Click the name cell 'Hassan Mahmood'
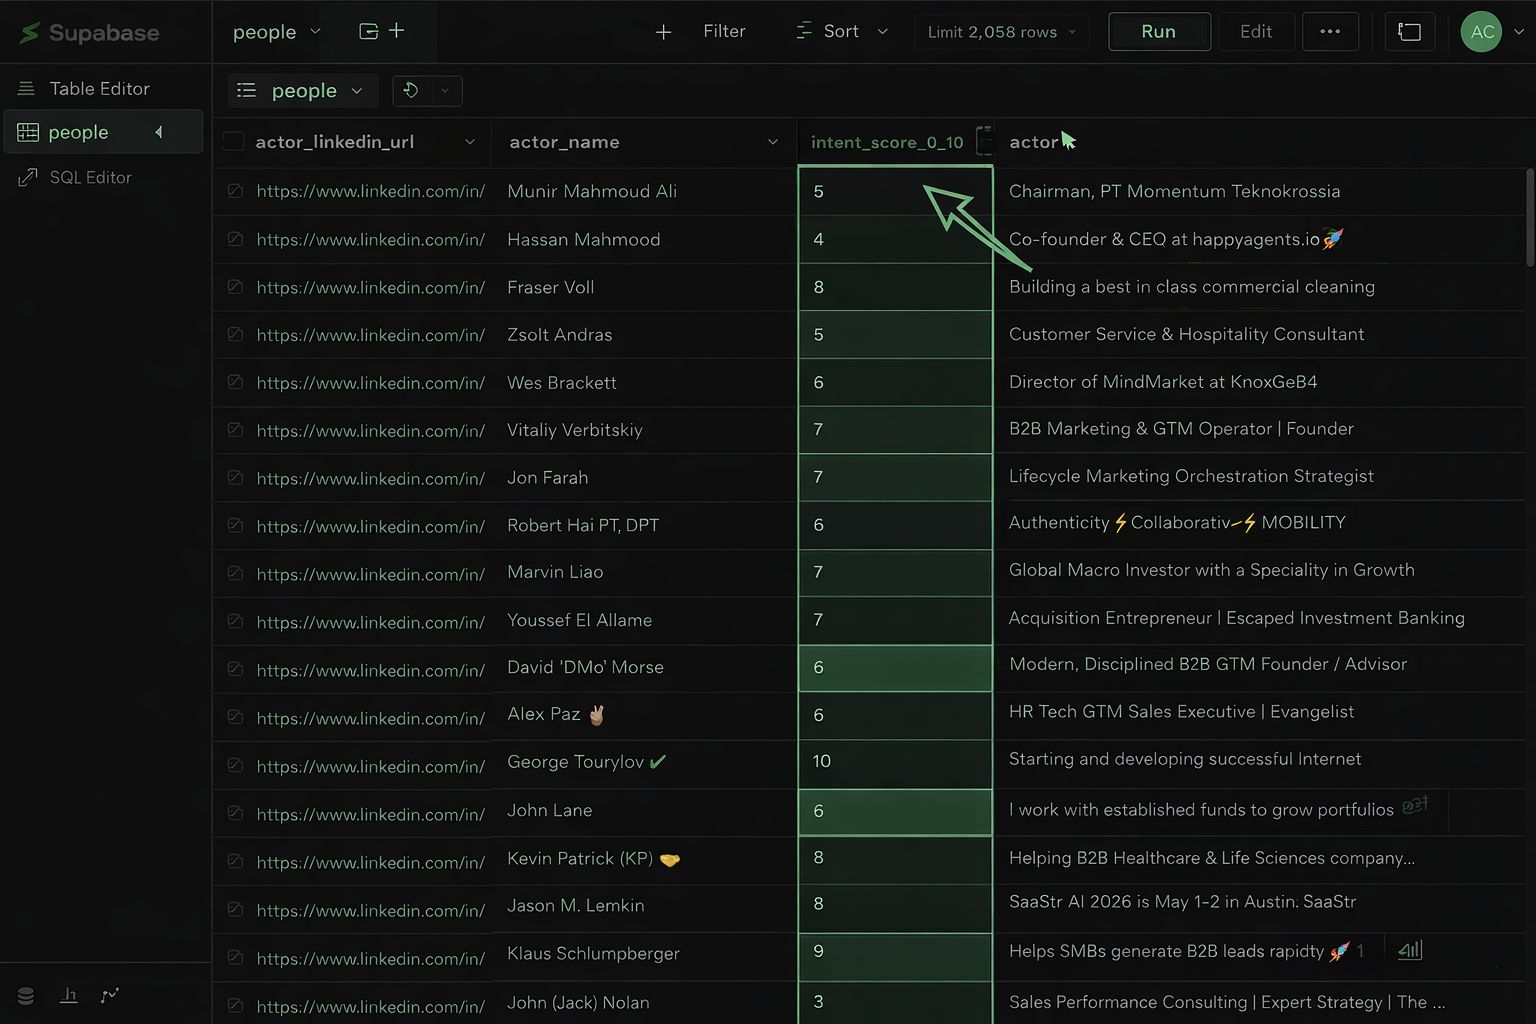This screenshot has width=1536, height=1024. 583,240
